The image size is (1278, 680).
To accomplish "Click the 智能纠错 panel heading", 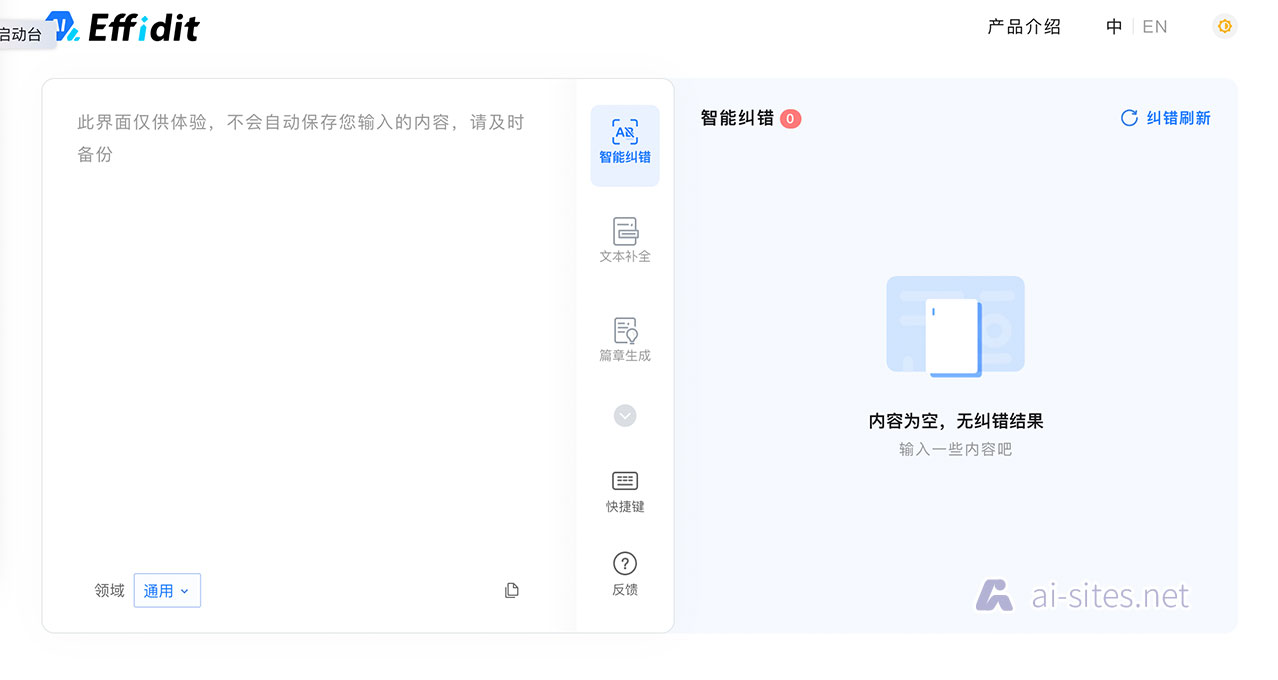I will click(737, 118).
